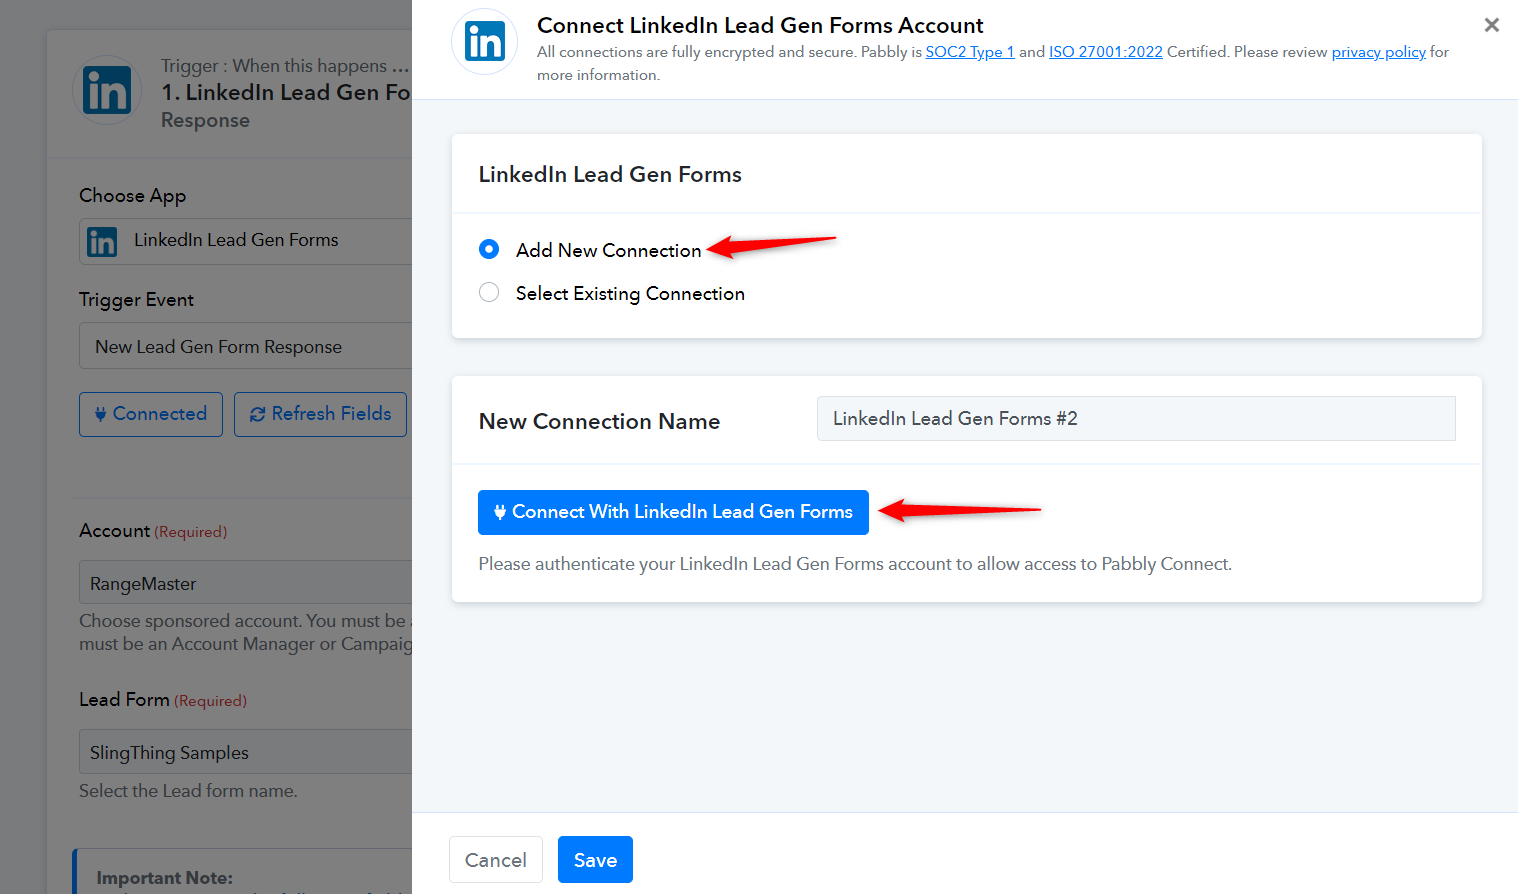
Task: Open the SOC2 Type 1 link
Action: pos(970,52)
